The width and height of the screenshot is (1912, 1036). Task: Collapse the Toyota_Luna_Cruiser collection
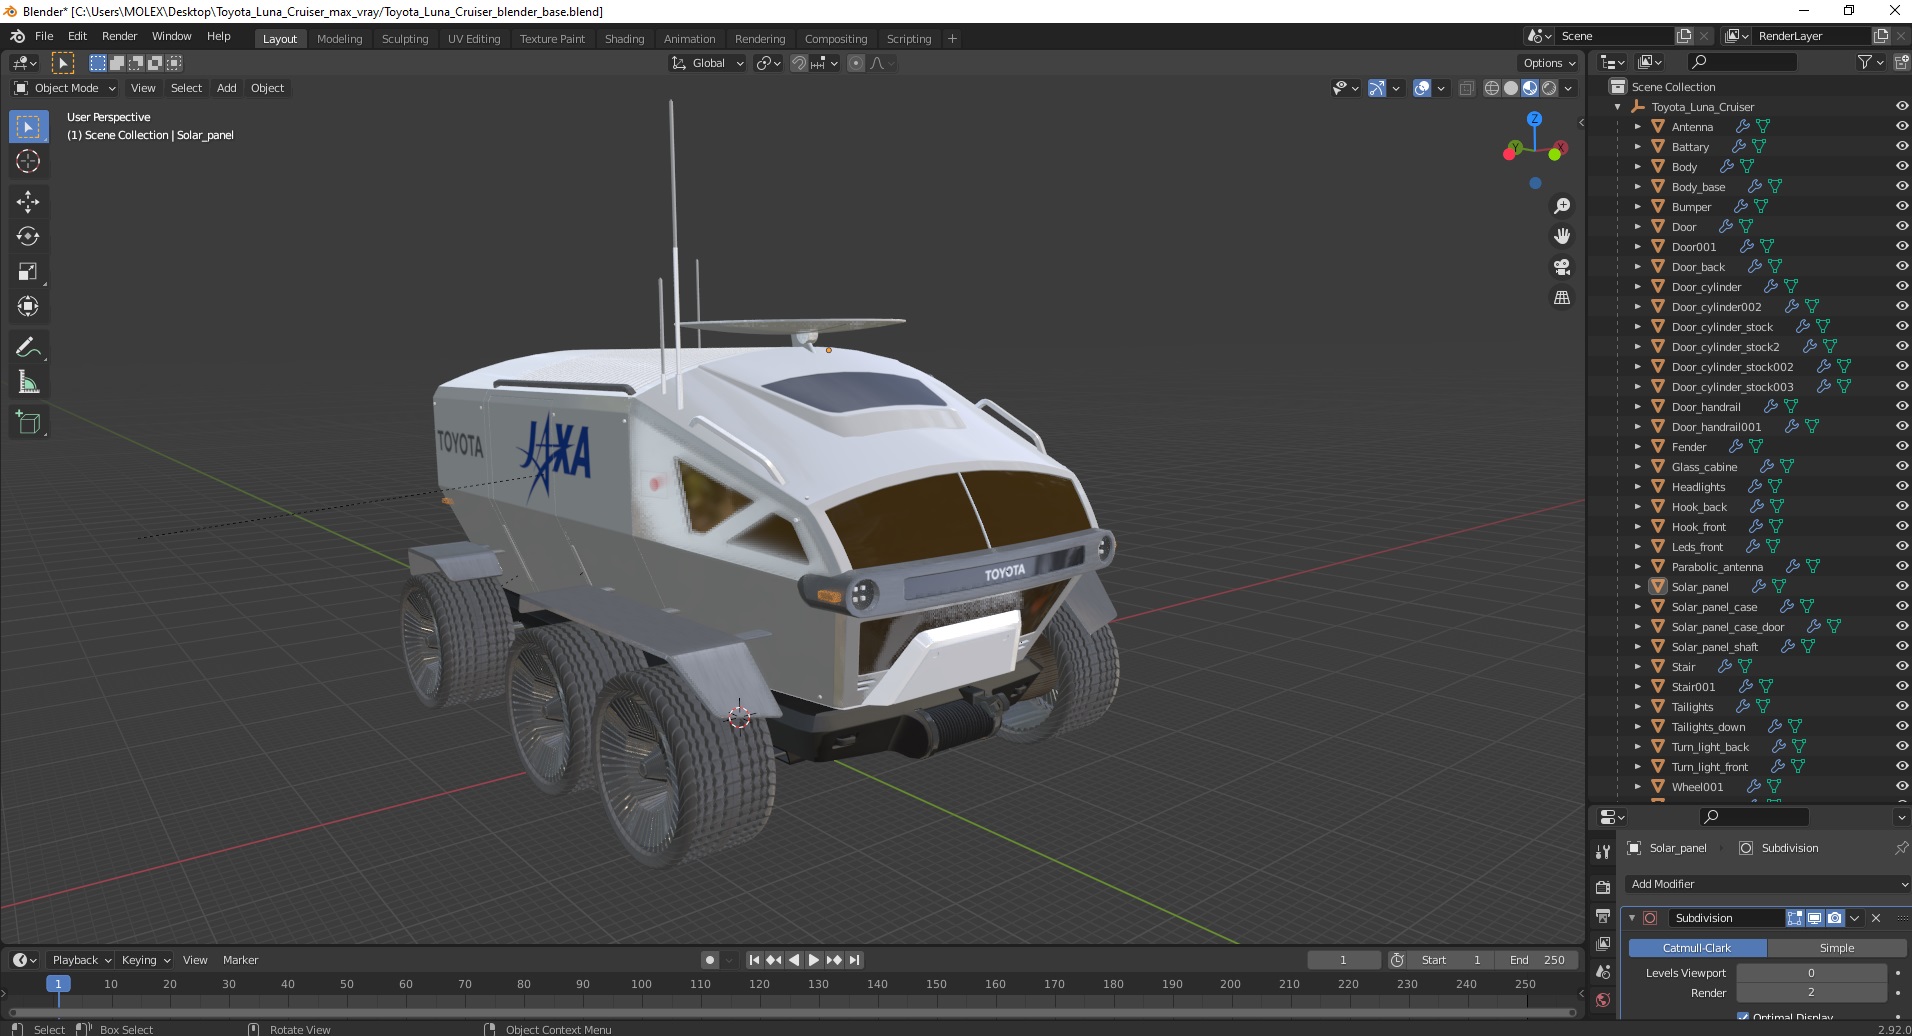pyautogui.click(x=1618, y=107)
